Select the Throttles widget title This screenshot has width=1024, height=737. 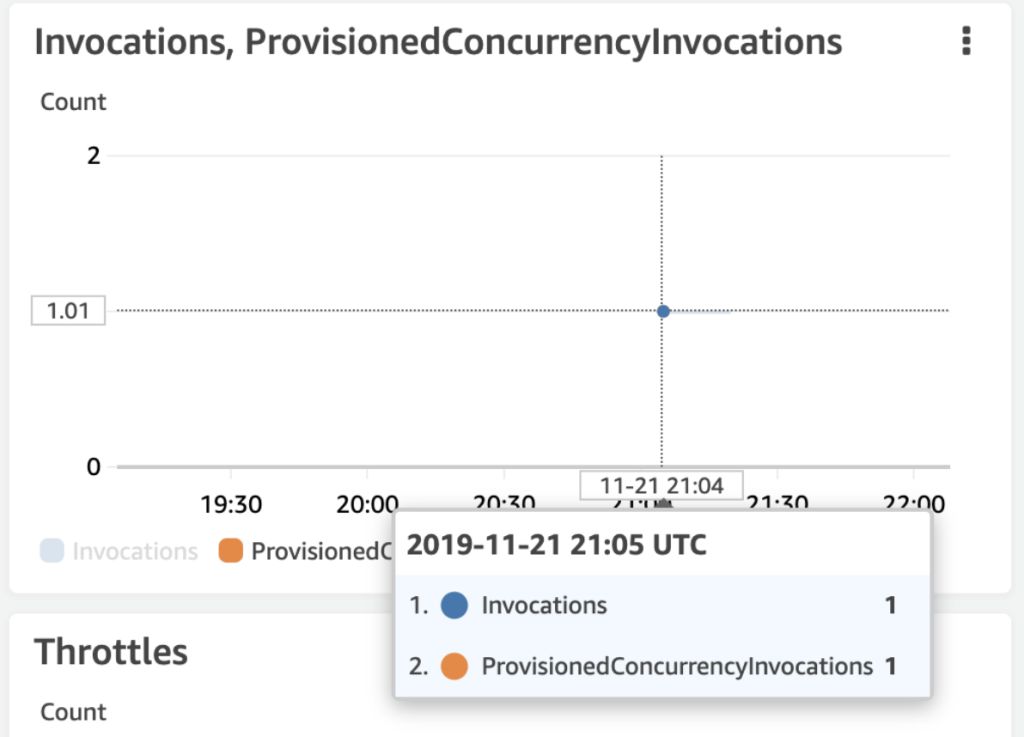pos(111,652)
